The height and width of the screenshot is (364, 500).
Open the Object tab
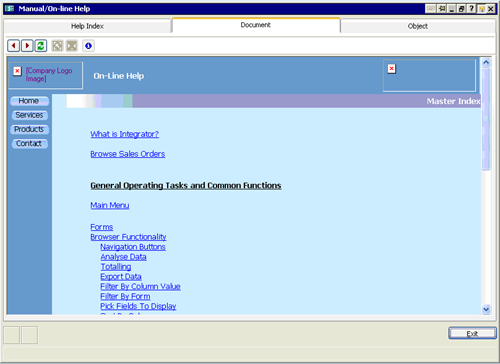click(x=418, y=26)
